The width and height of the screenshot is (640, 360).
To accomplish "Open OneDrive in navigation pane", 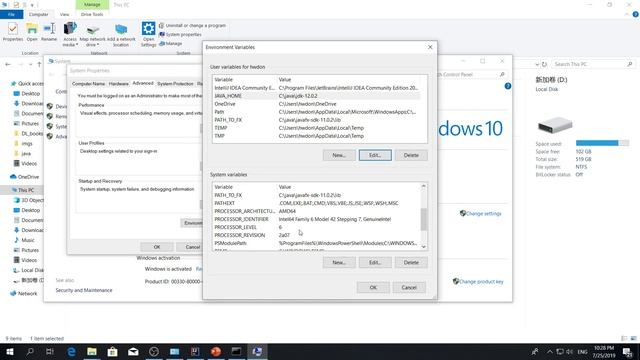I will pos(24,177).
